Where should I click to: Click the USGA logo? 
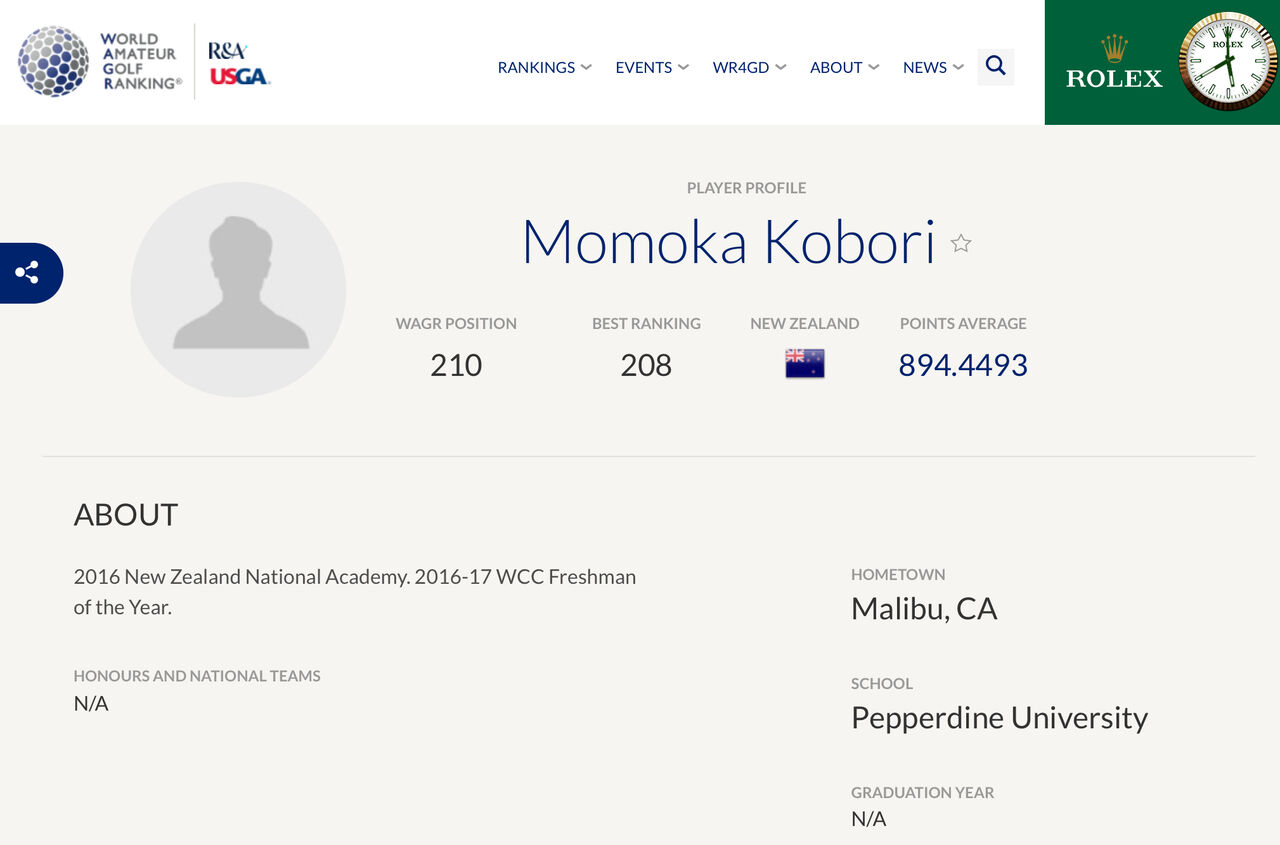pos(239,77)
